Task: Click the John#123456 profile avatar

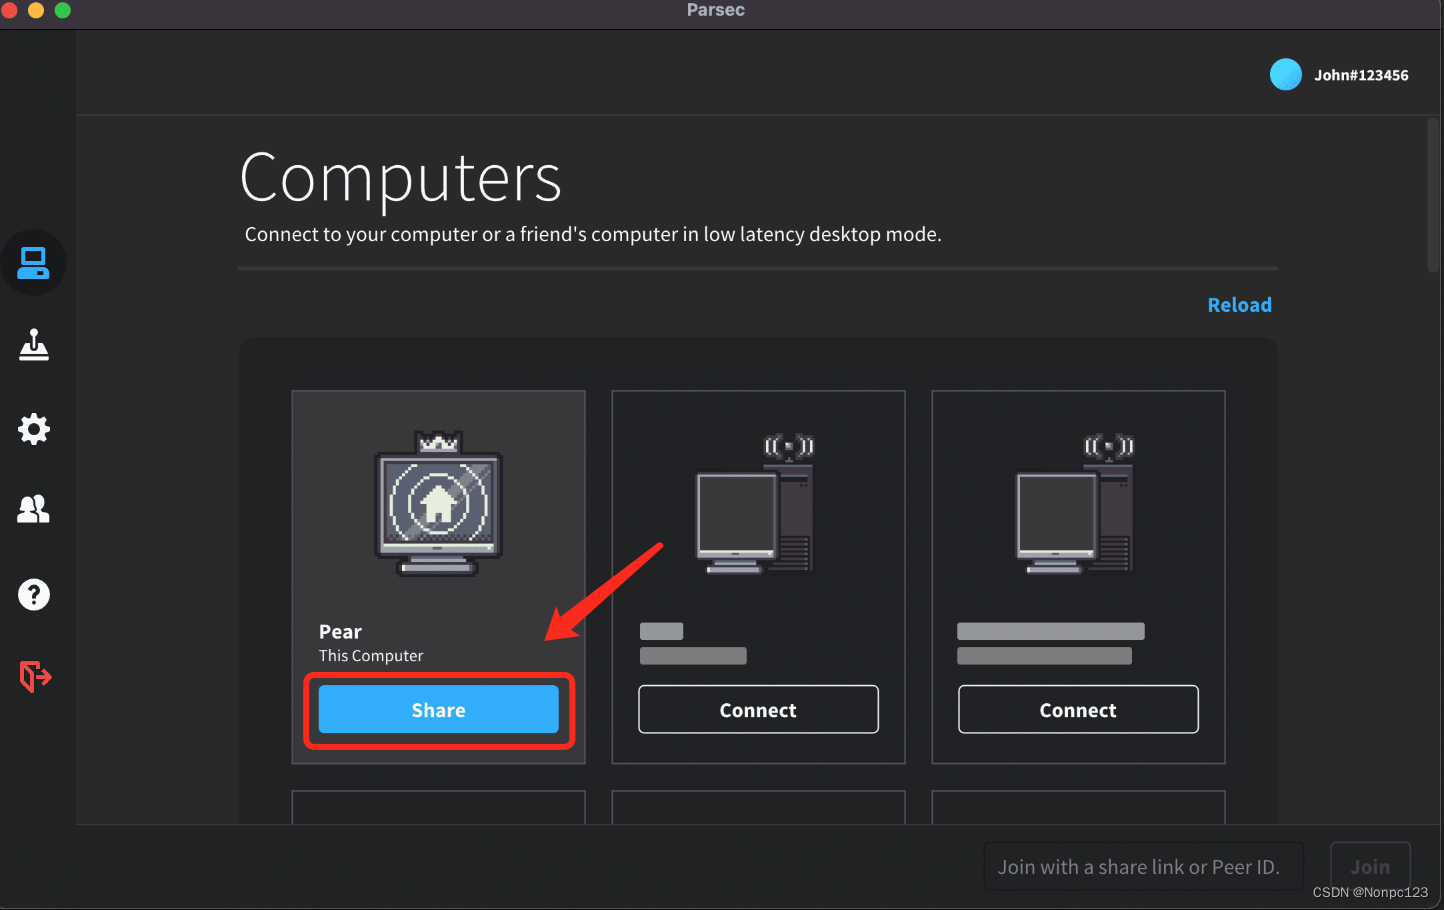Action: 1286,74
